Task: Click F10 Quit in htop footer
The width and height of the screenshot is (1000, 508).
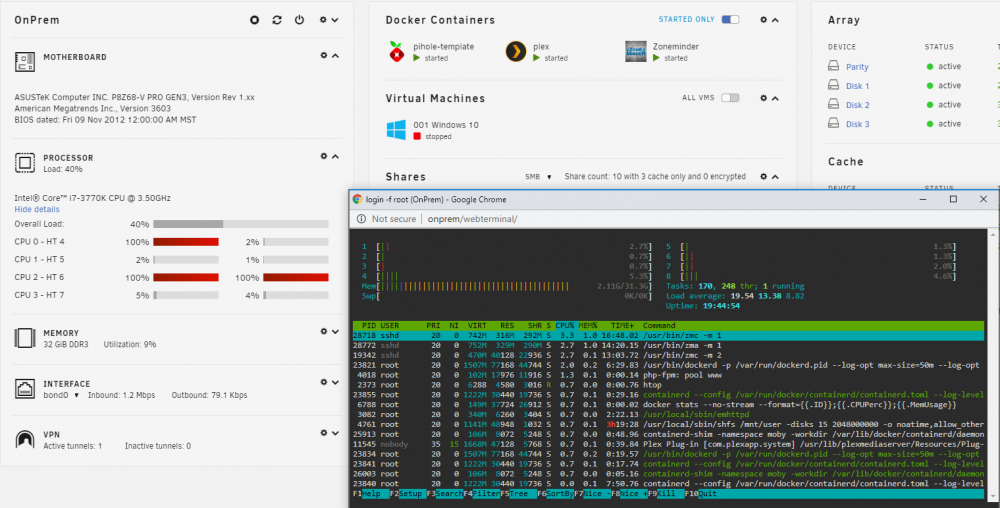Action: [701, 493]
